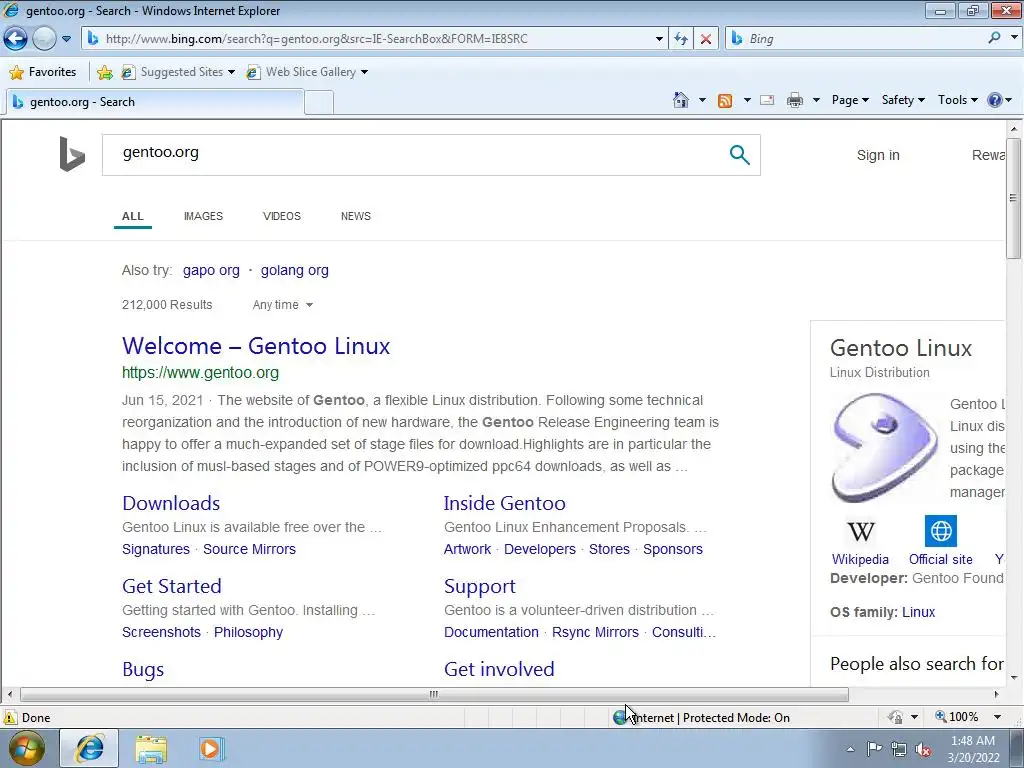The width and height of the screenshot is (1024, 768).
Task: Click the Bing logo on the page
Action: pos(72,154)
